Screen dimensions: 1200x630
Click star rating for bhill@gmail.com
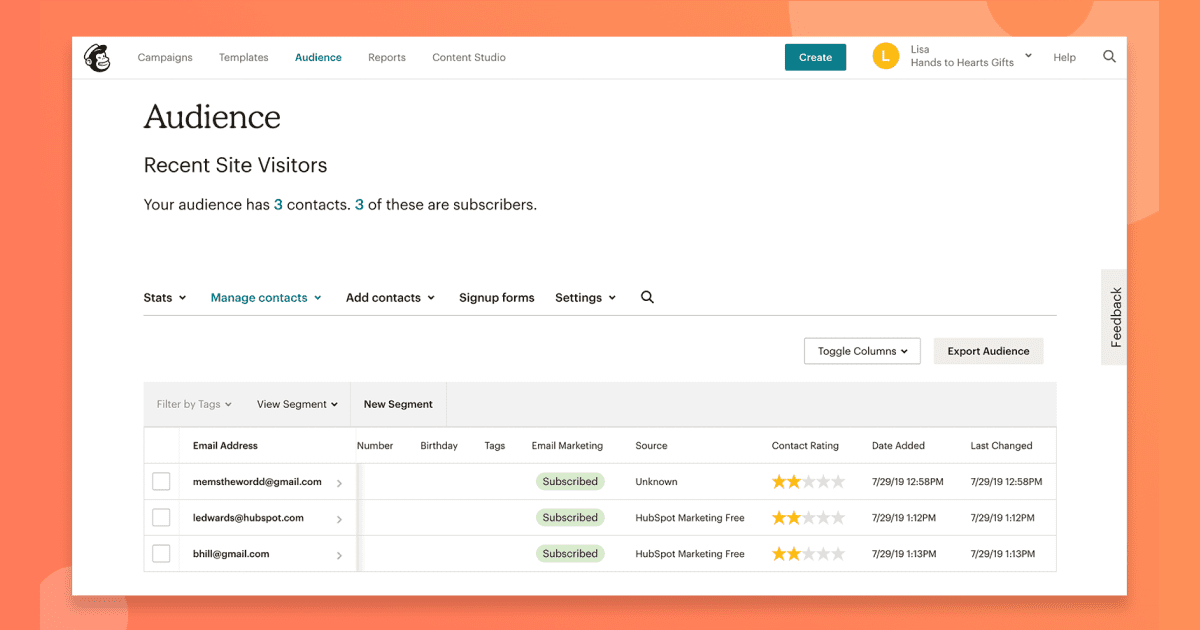tap(808, 554)
